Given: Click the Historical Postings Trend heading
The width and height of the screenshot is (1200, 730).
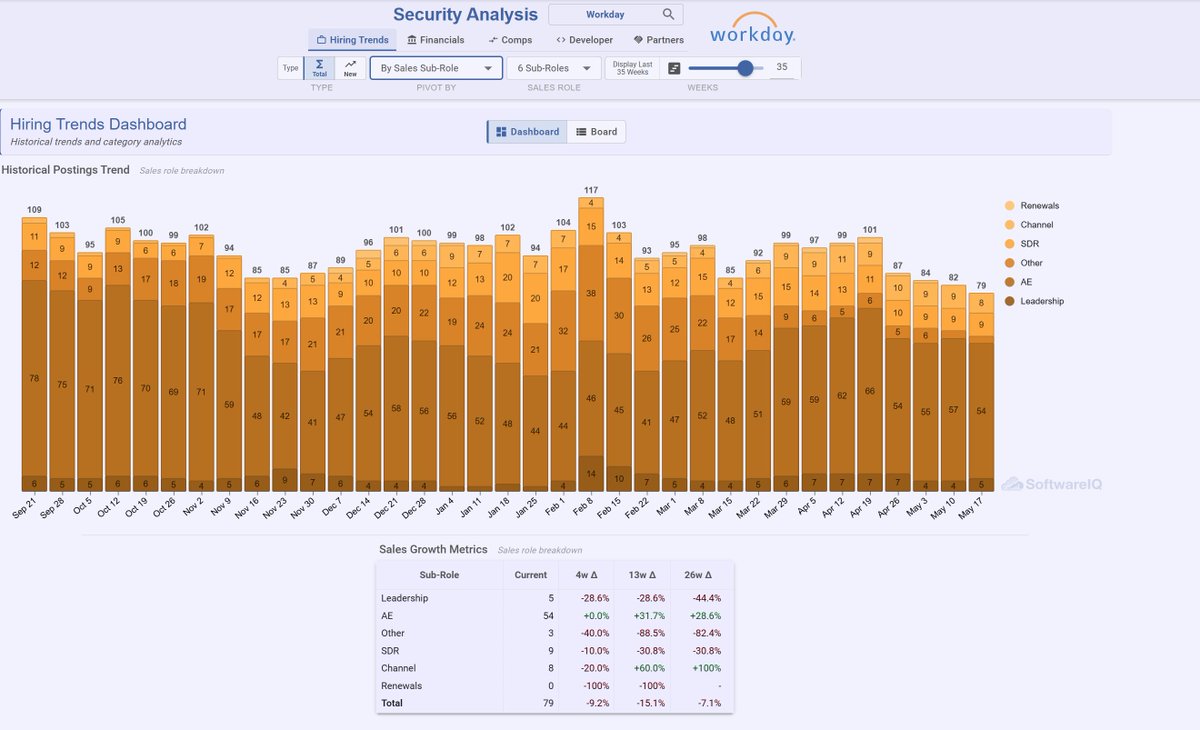Looking at the screenshot, I should pos(65,170).
